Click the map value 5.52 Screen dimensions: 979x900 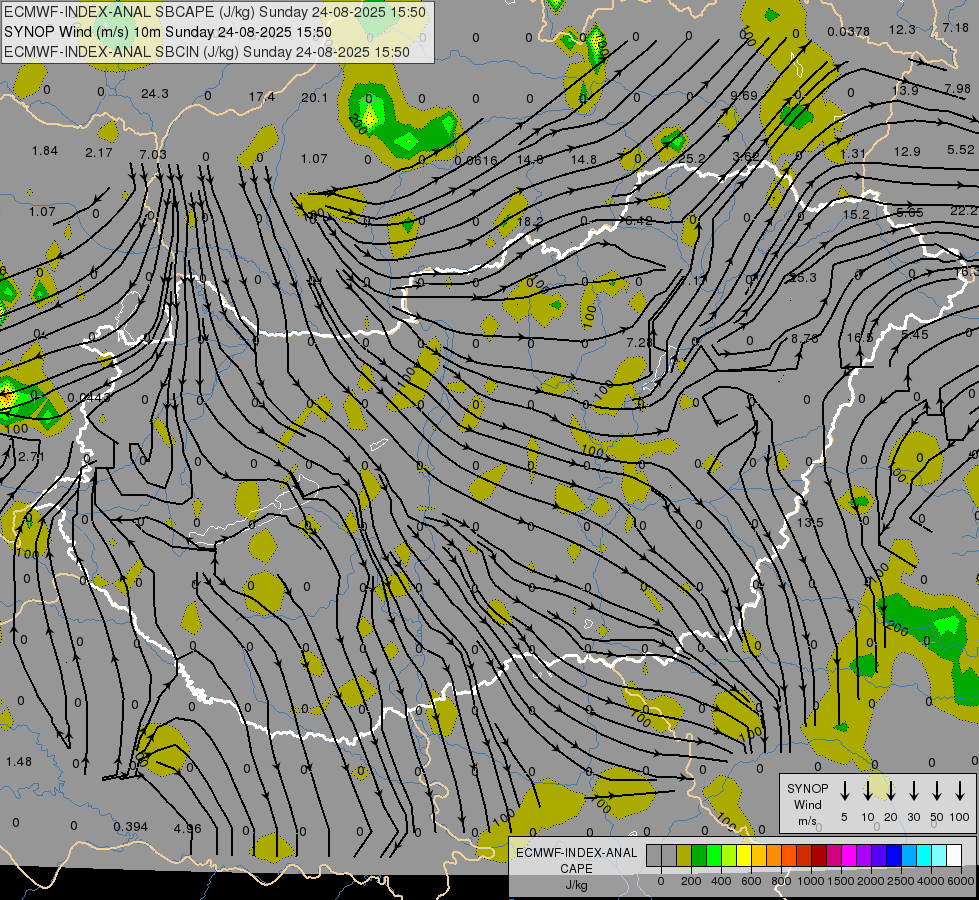pos(960,149)
